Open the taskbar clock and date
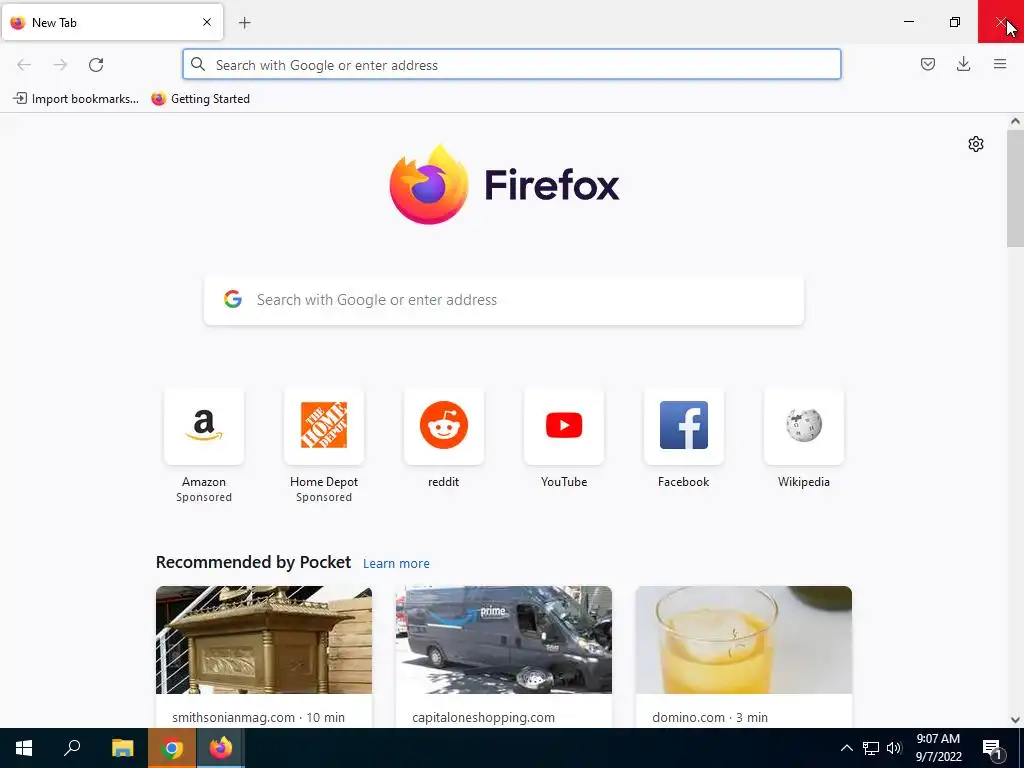Image resolution: width=1024 pixels, height=768 pixels. [938, 748]
